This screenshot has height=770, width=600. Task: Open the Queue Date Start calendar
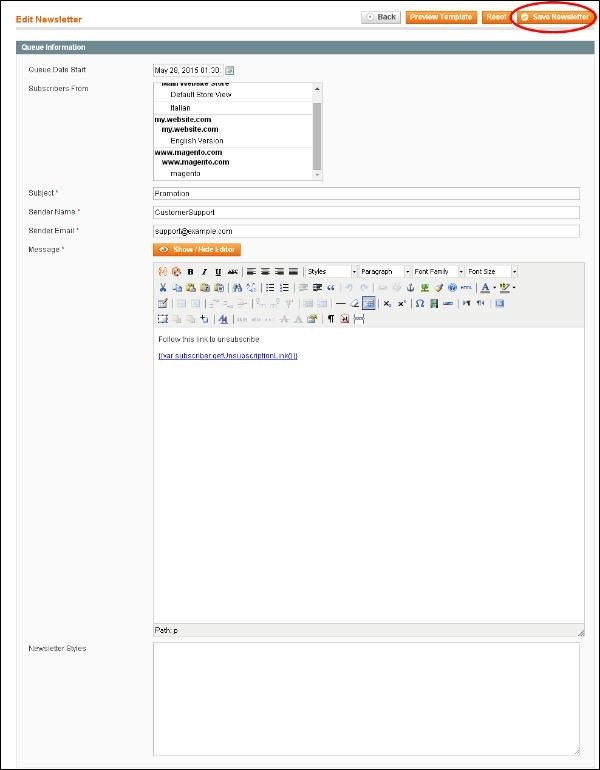click(230, 71)
